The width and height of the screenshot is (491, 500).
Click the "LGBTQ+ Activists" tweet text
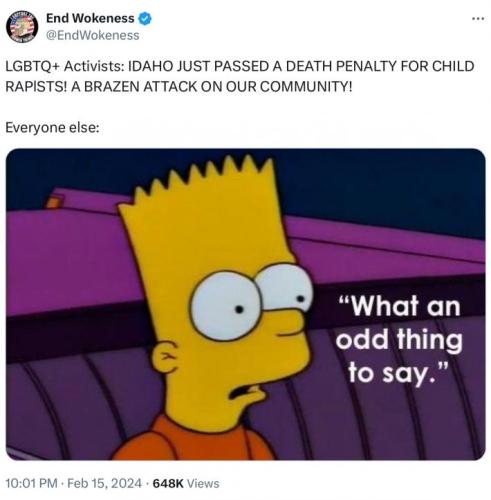coord(63,66)
